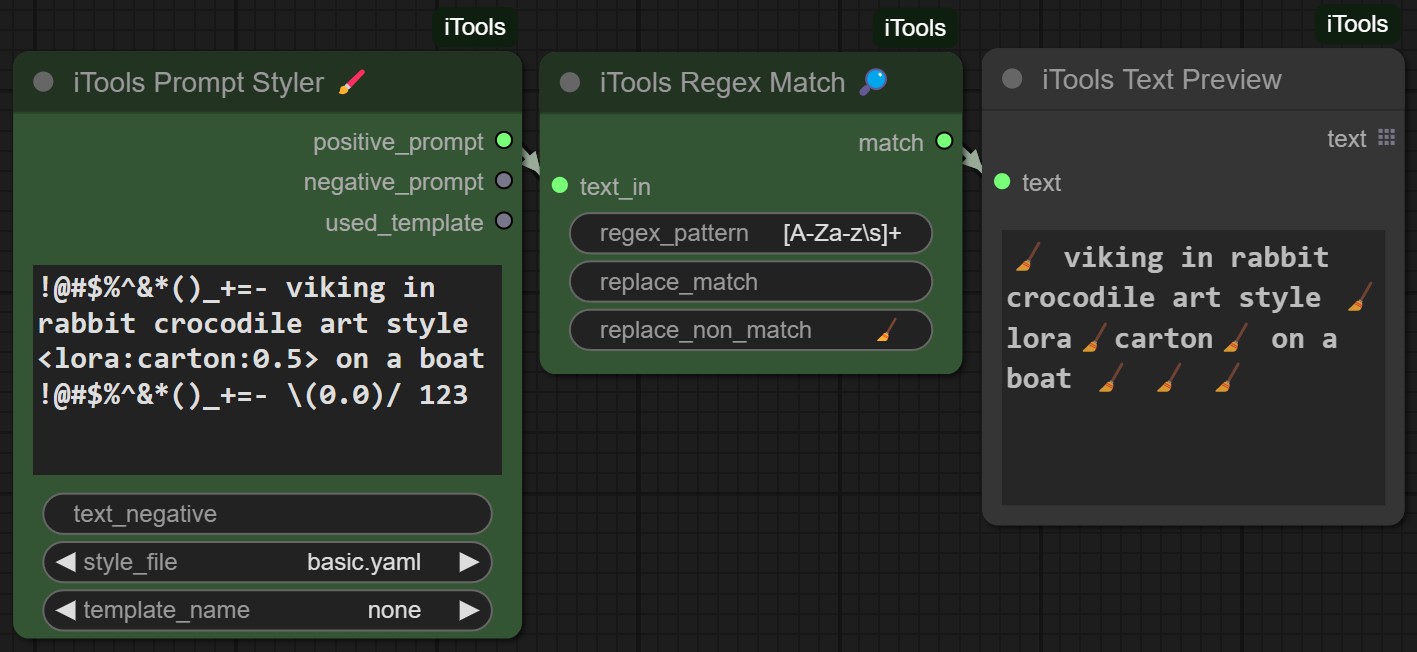Click the iTools Regex Match title text

click(x=722, y=82)
